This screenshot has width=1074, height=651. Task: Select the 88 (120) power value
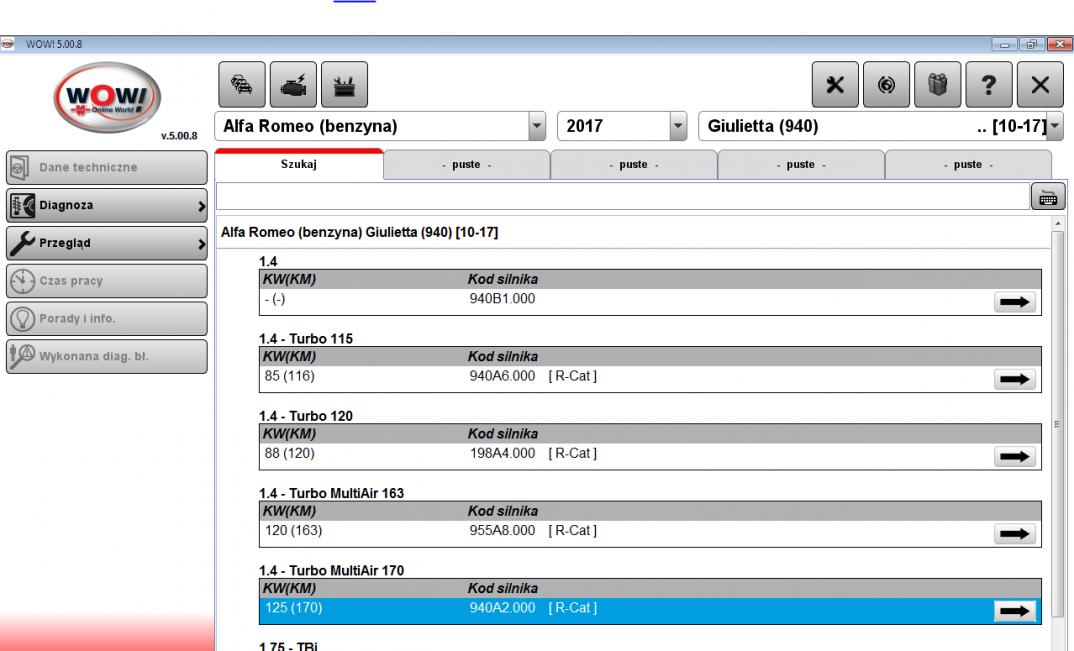(x=289, y=454)
